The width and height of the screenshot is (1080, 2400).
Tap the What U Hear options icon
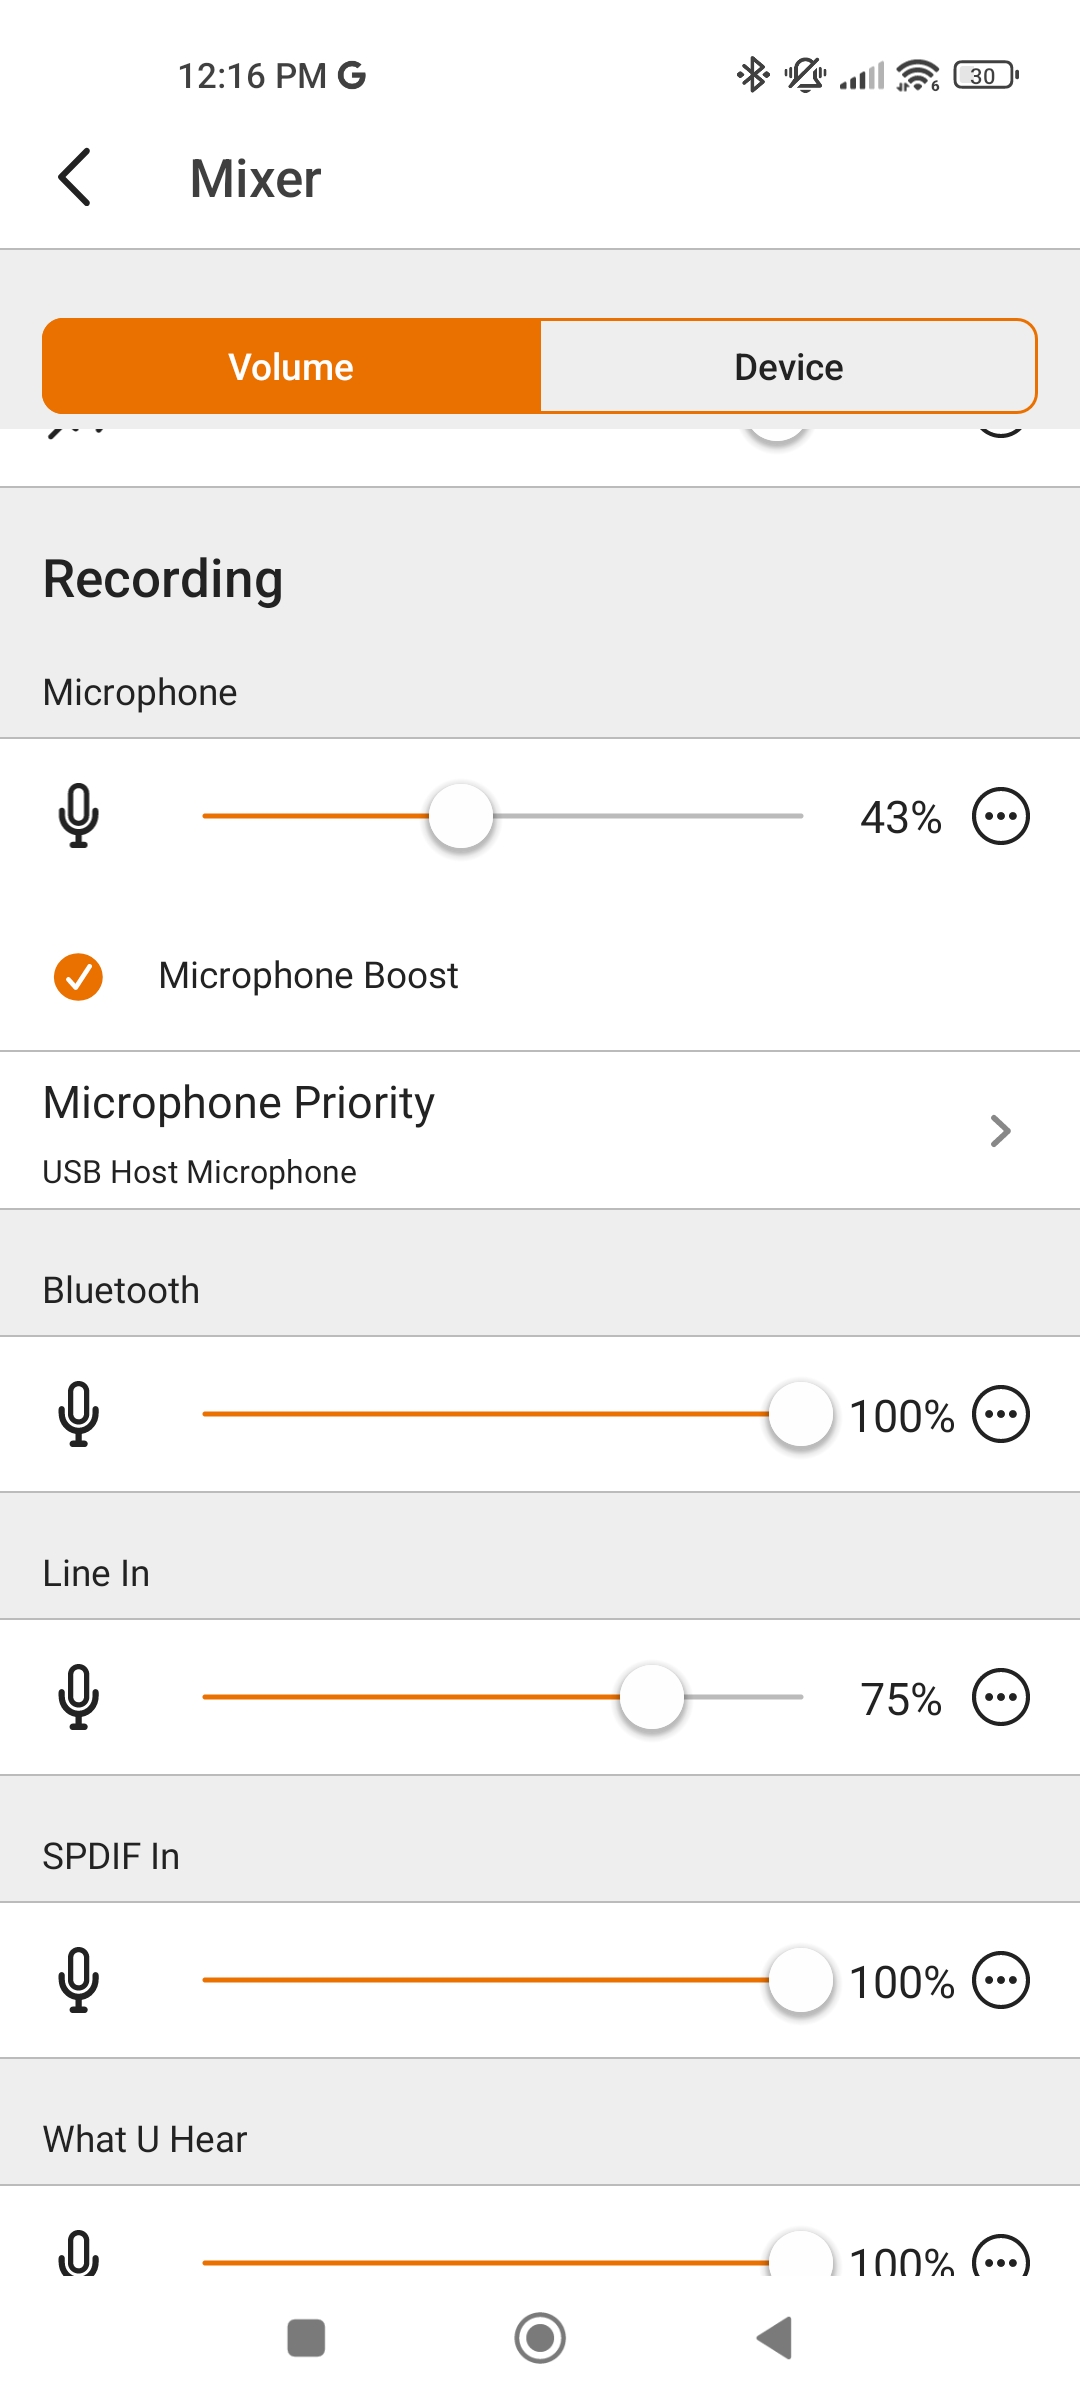click(1000, 2258)
